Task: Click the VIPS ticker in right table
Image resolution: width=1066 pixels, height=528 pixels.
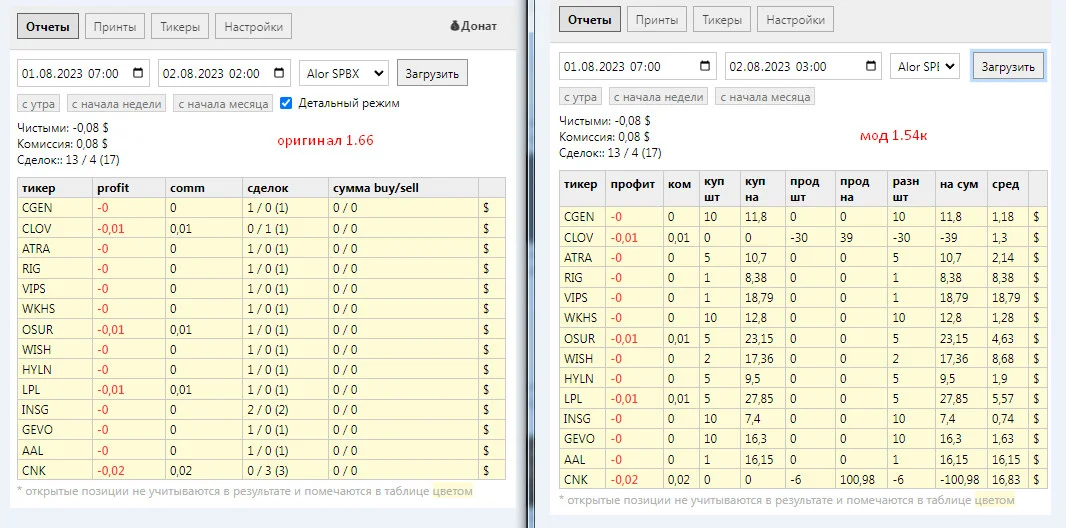Action: 576,298
